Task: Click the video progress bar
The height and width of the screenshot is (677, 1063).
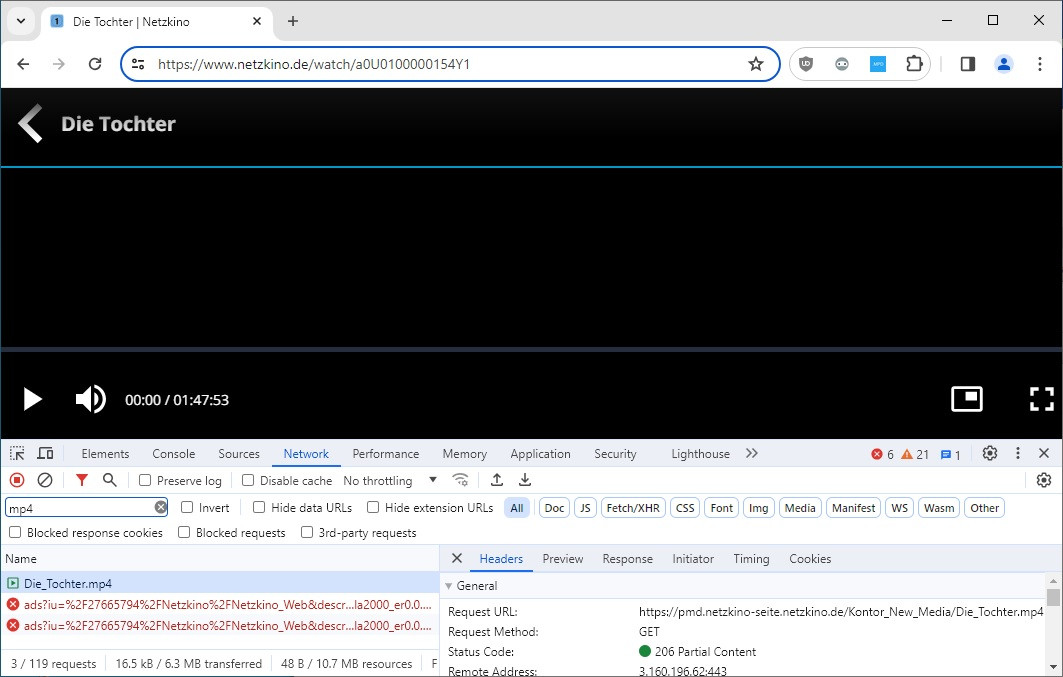Action: point(530,349)
